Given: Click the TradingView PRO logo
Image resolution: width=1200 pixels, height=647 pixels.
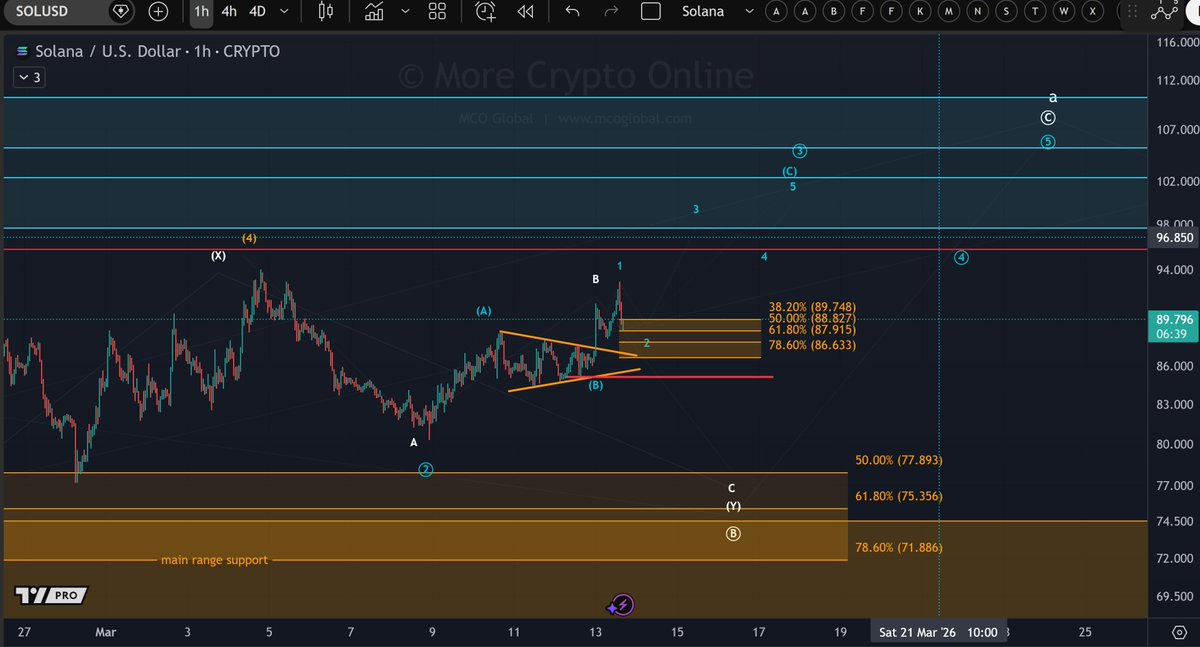Looking at the screenshot, I should [x=50, y=596].
